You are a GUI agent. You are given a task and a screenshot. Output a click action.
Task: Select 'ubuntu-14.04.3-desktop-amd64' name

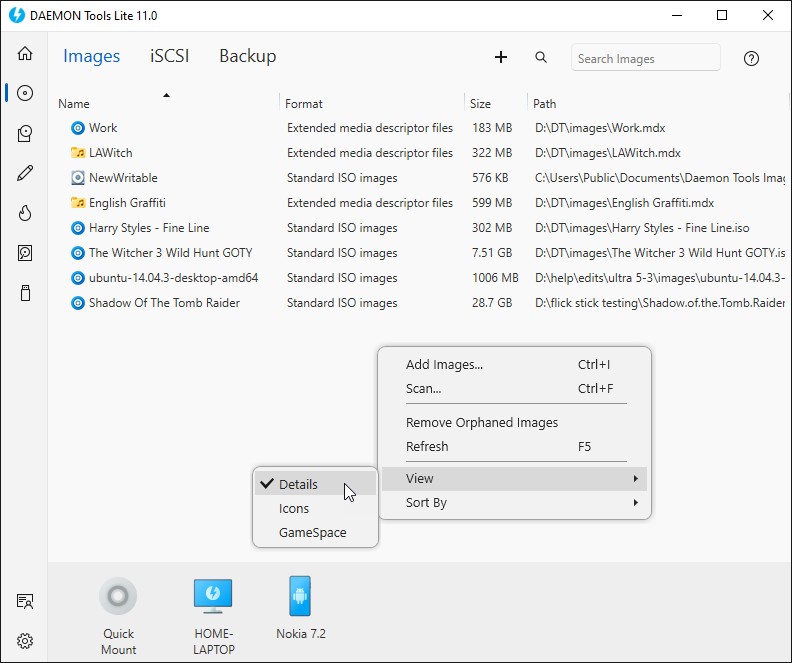coord(173,278)
